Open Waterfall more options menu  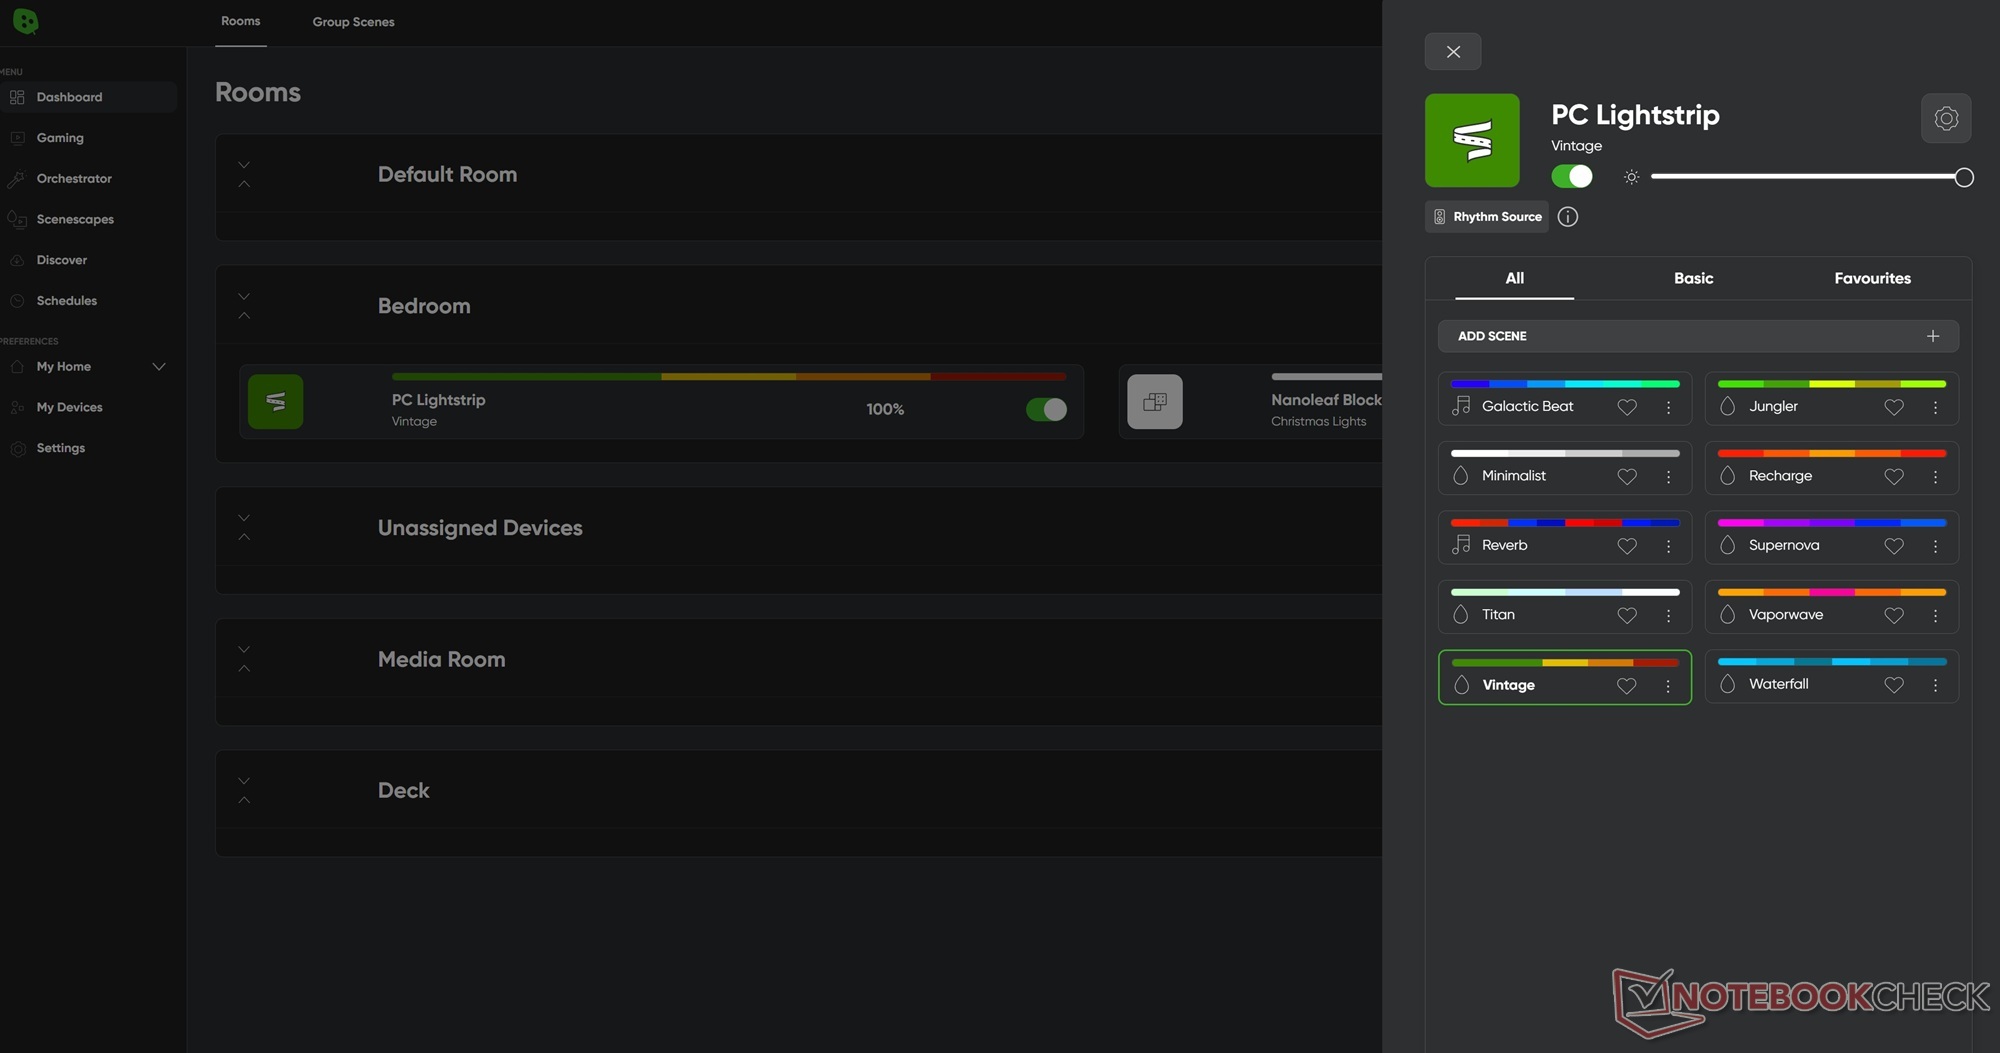tap(1935, 685)
